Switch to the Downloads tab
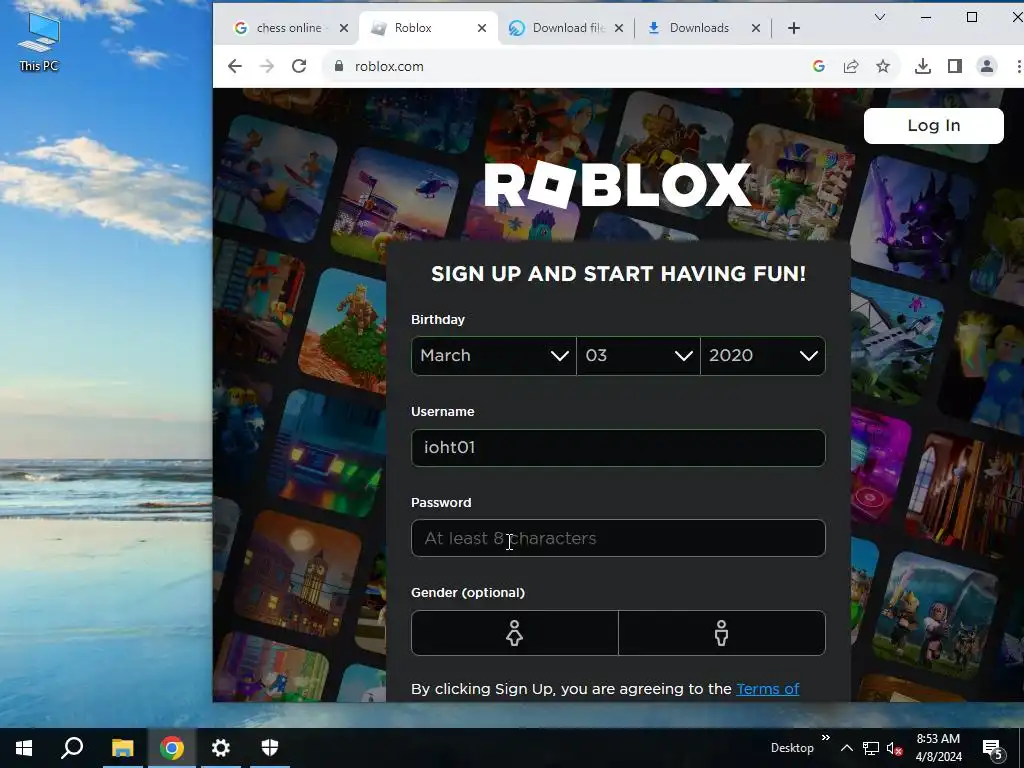 click(702, 28)
